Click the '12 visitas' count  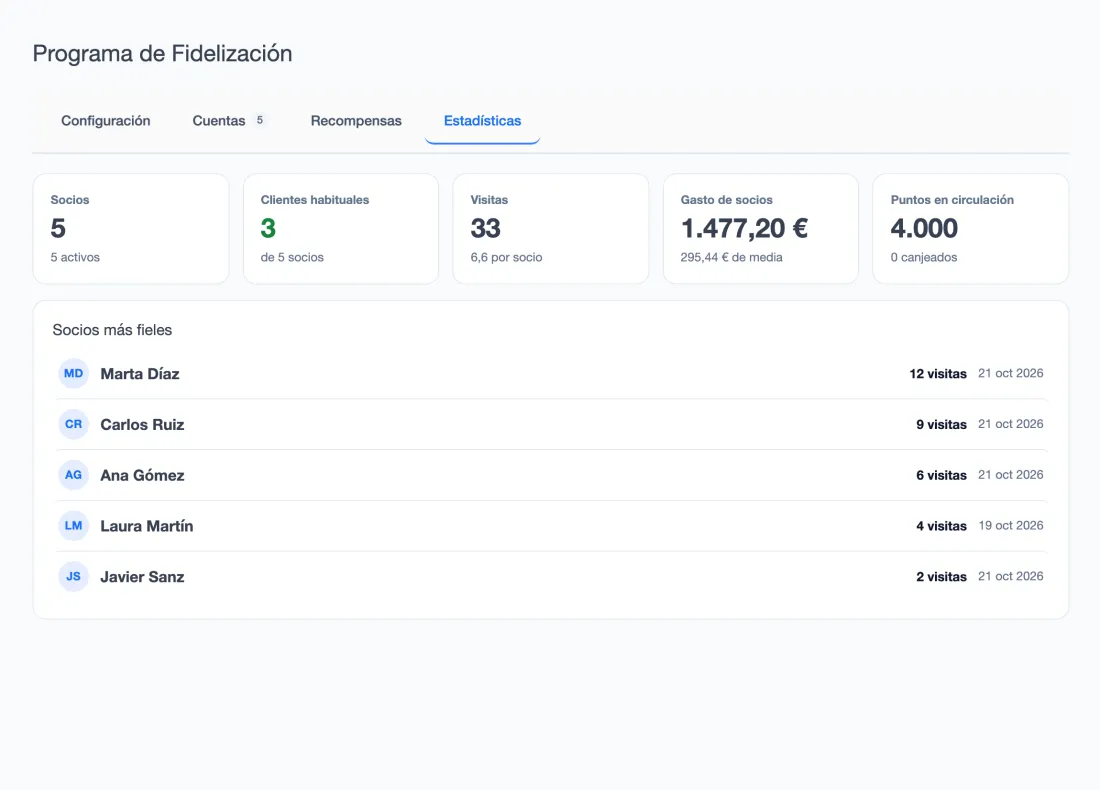(x=938, y=374)
